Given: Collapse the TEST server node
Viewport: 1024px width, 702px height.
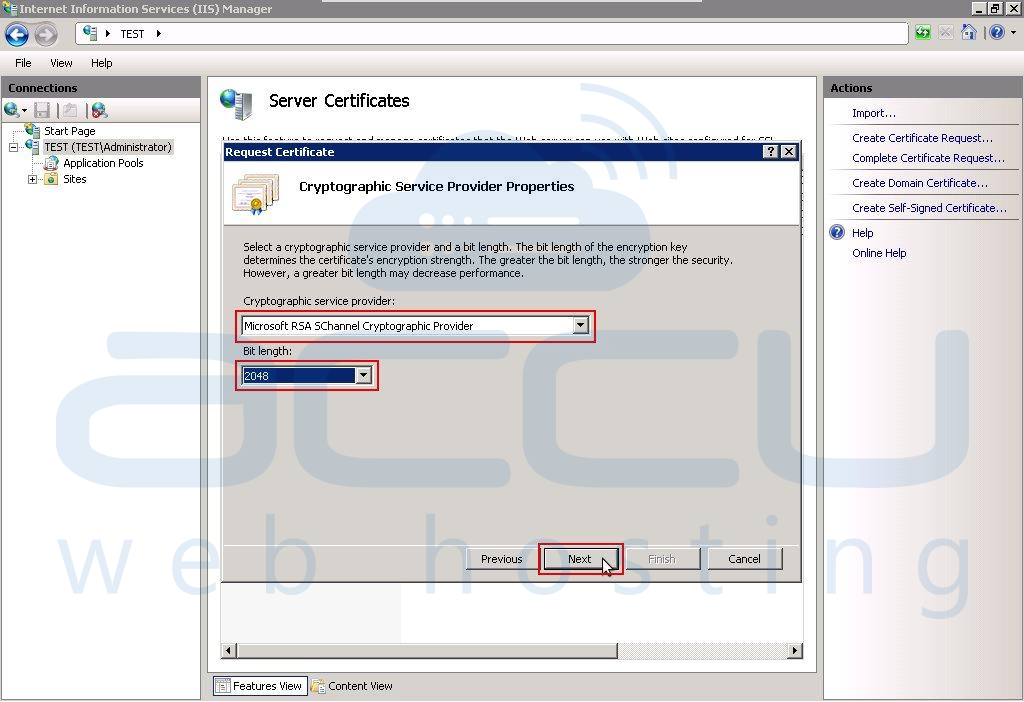Looking at the screenshot, I should coord(13,148).
